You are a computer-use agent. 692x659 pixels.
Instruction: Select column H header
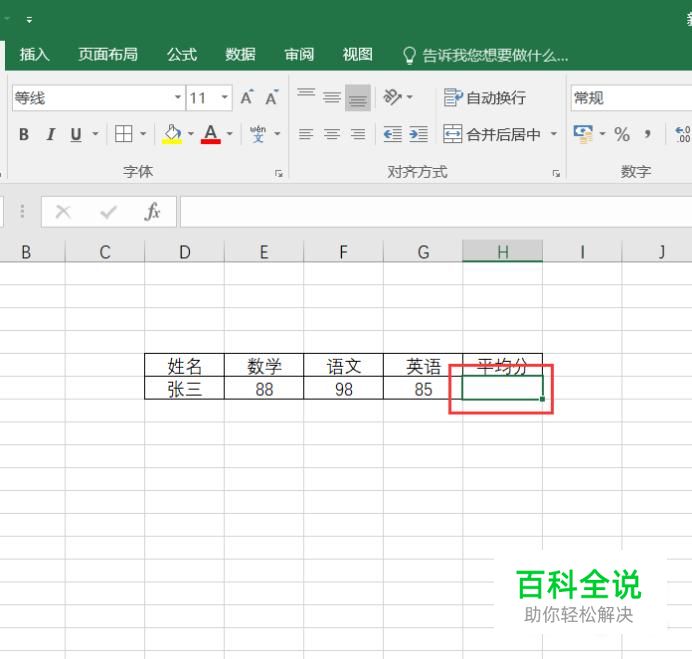pos(503,252)
